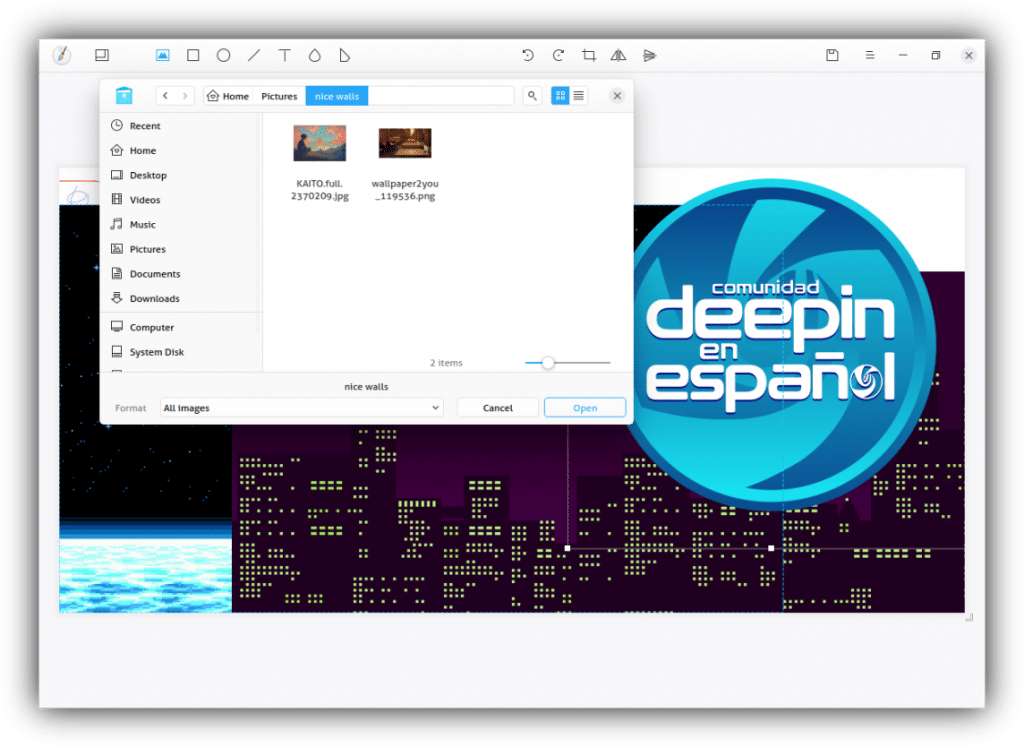Open System Disk in the sidebar

pyautogui.click(x=182, y=353)
